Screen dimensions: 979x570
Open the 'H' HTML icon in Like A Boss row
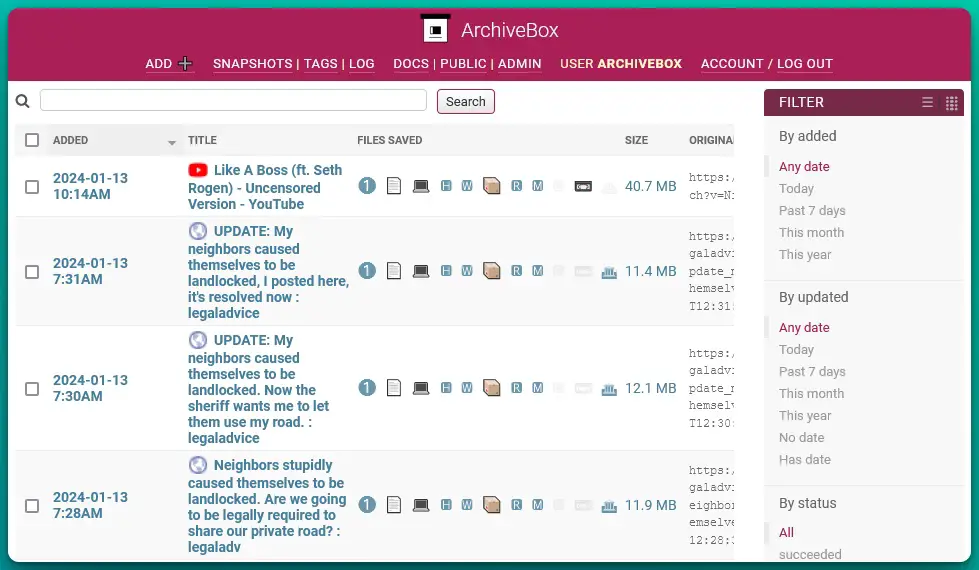[446, 185]
